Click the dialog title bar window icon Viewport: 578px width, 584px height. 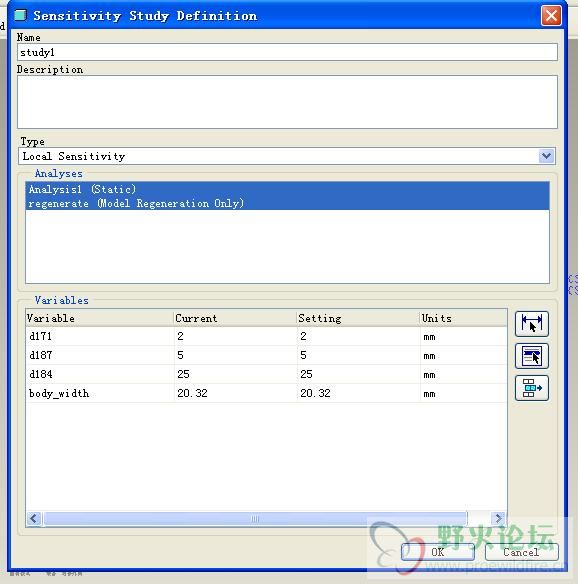20,15
